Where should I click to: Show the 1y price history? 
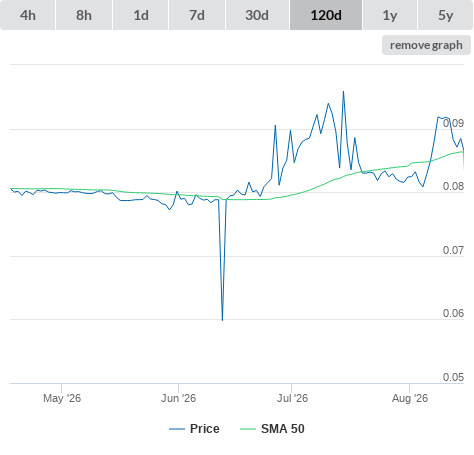pyautogui.click(x=390, y=15)
